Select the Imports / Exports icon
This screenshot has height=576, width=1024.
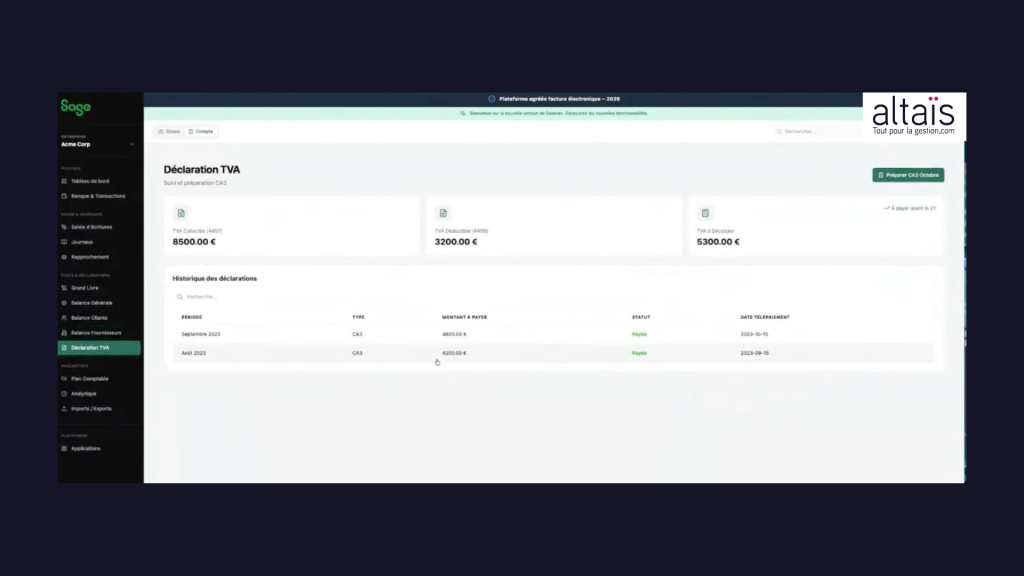64,408
